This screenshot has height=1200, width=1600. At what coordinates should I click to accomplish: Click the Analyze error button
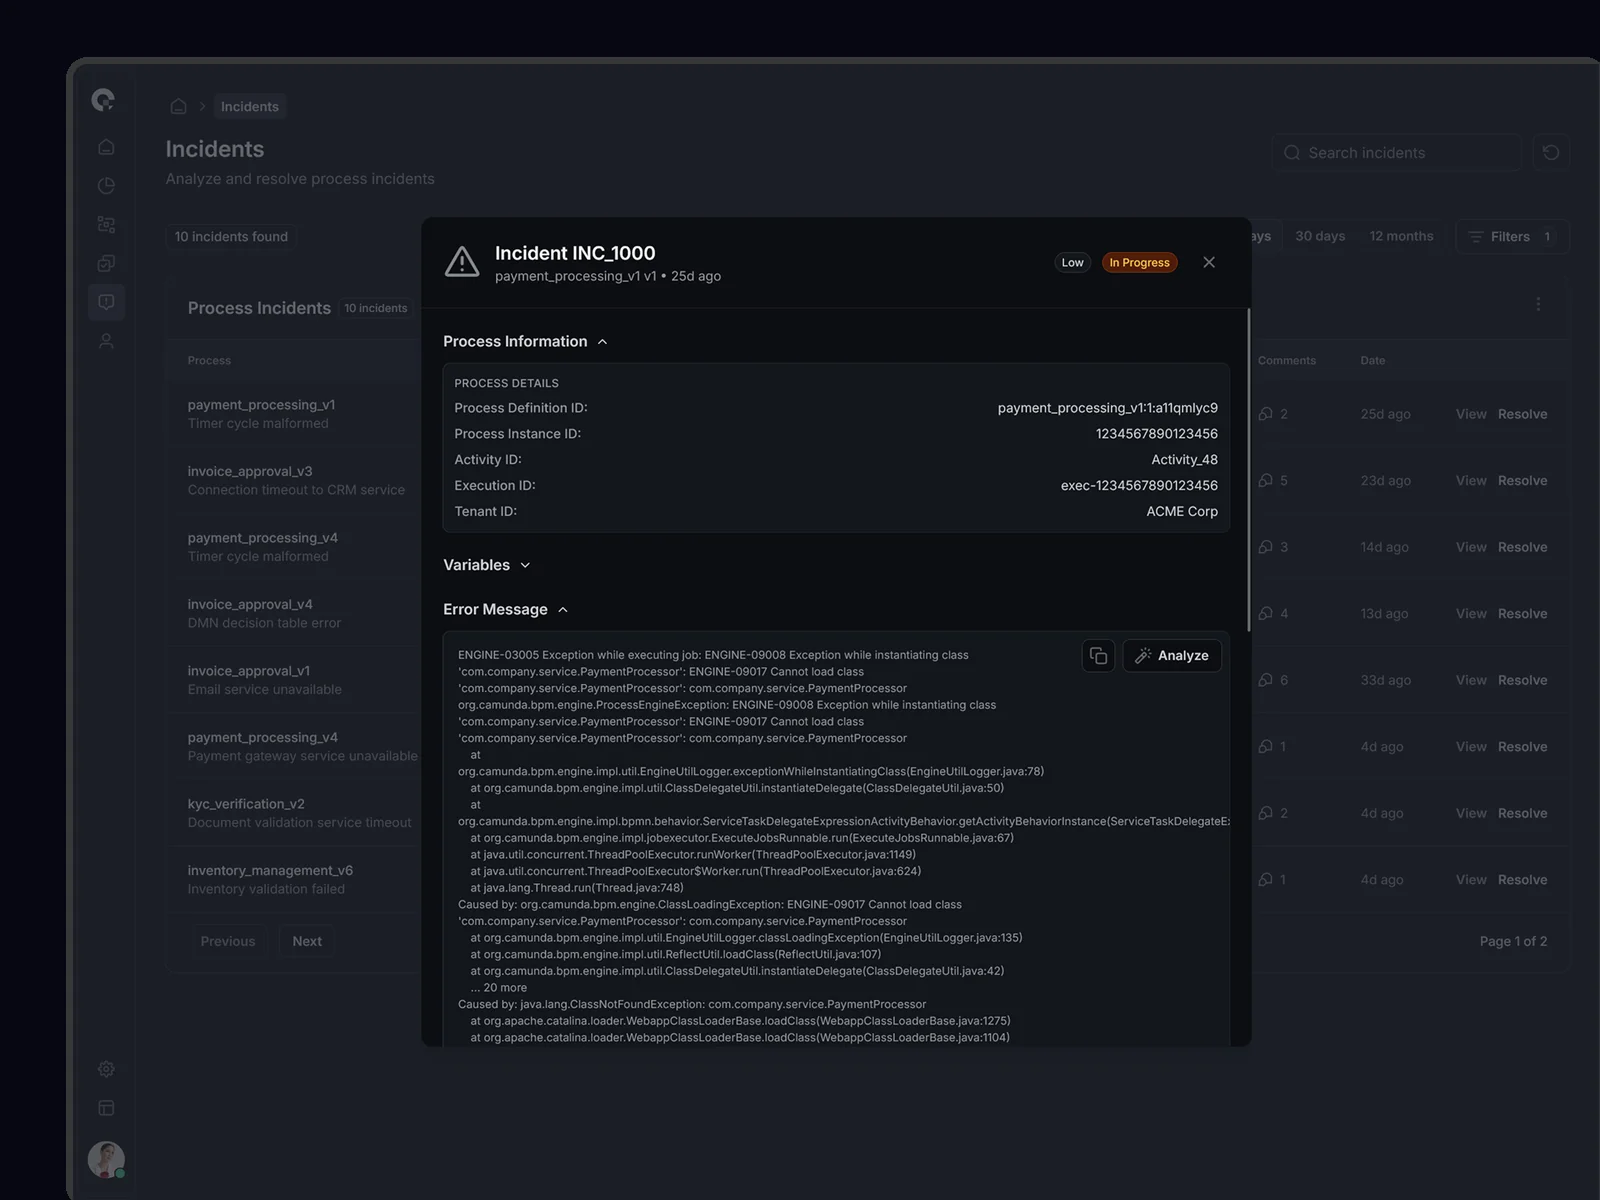pyautogui.click(x=1172, y=656)
